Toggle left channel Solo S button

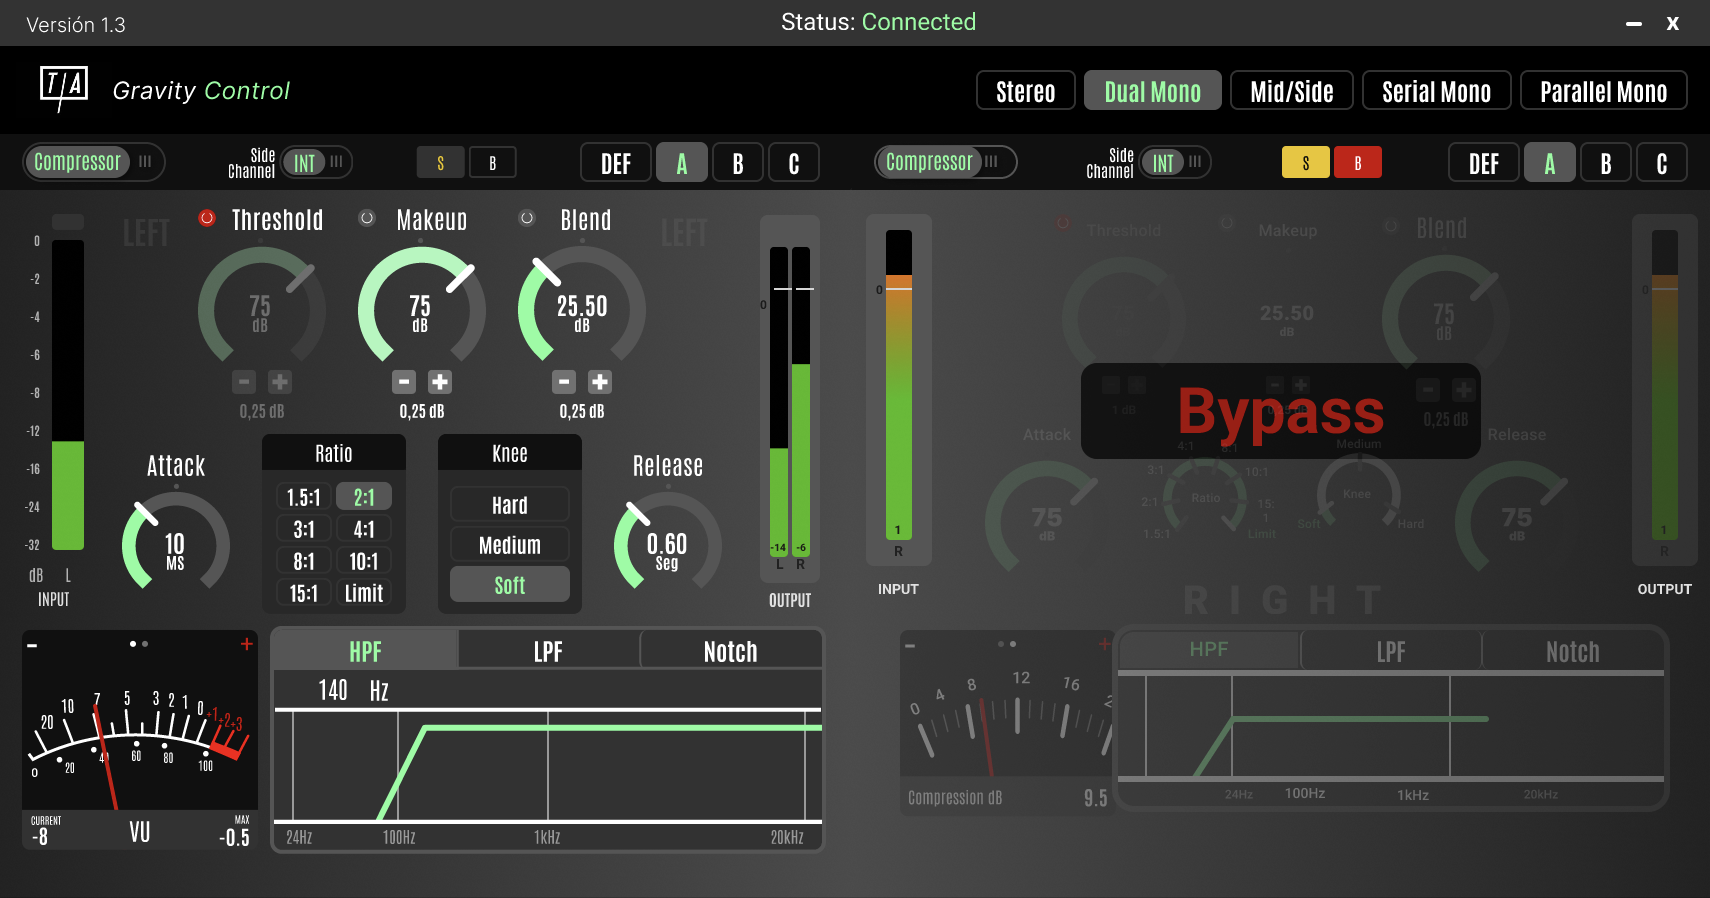[441, 163]
